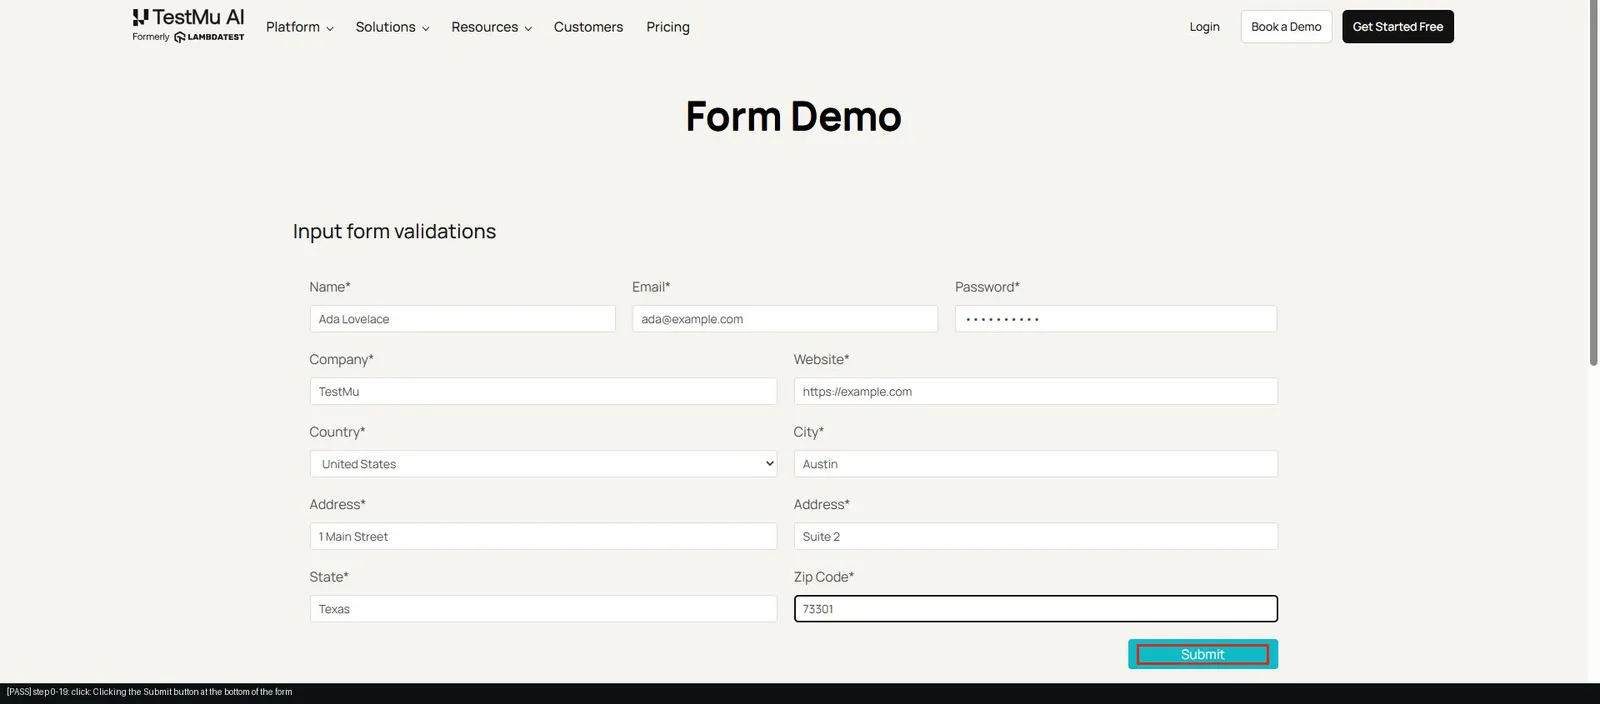Expand the Solutions menu
This screenshot has height=704, width=1600.
[392, 27]
